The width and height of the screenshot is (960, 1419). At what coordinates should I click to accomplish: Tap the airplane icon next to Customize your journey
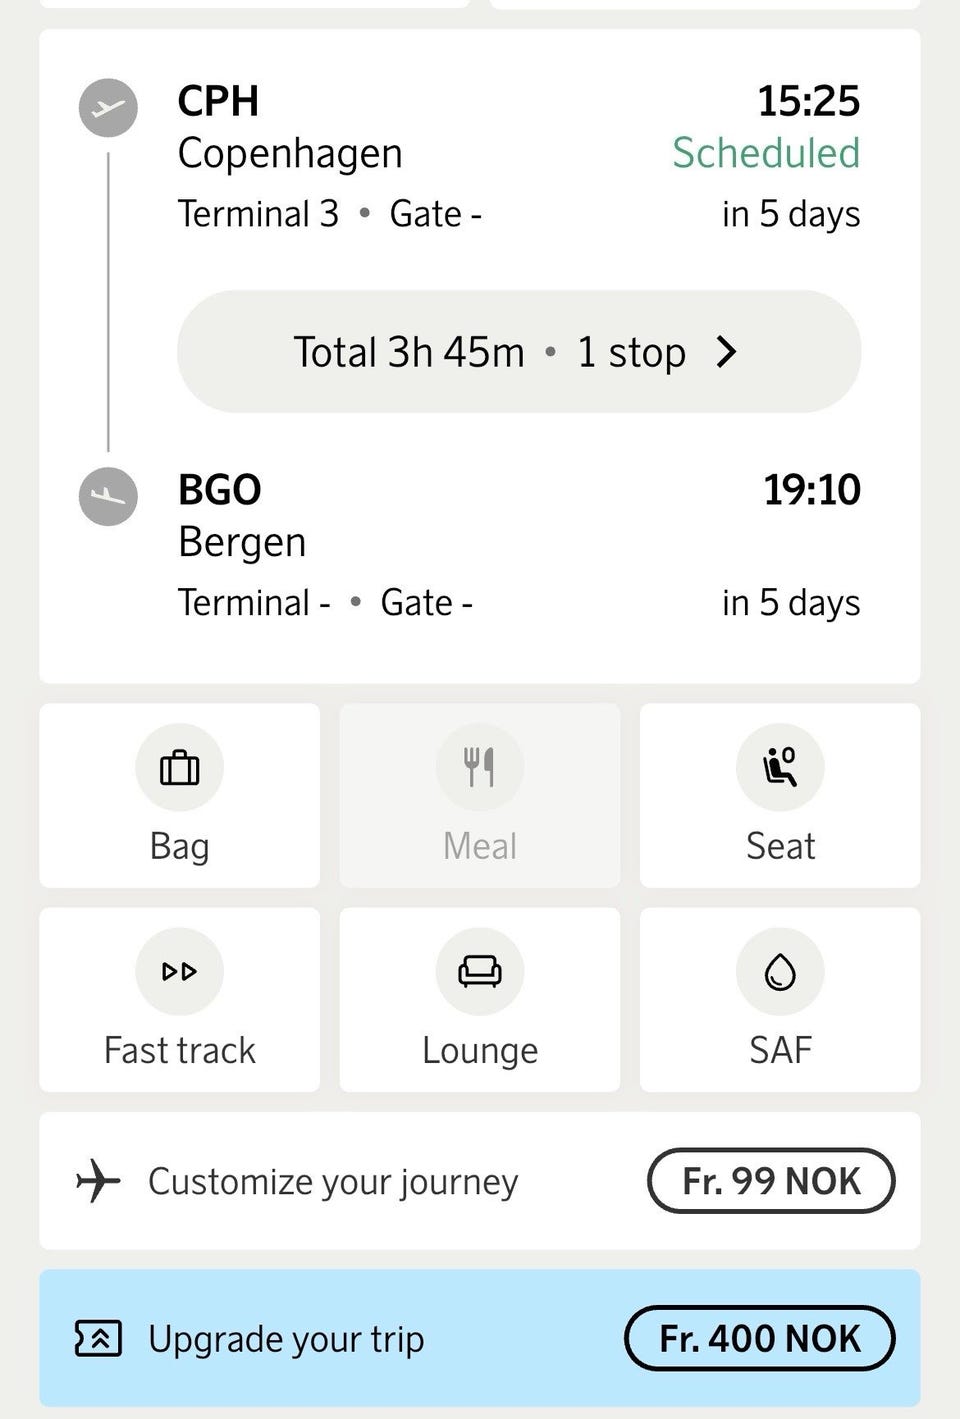[x=98, y=1181]
